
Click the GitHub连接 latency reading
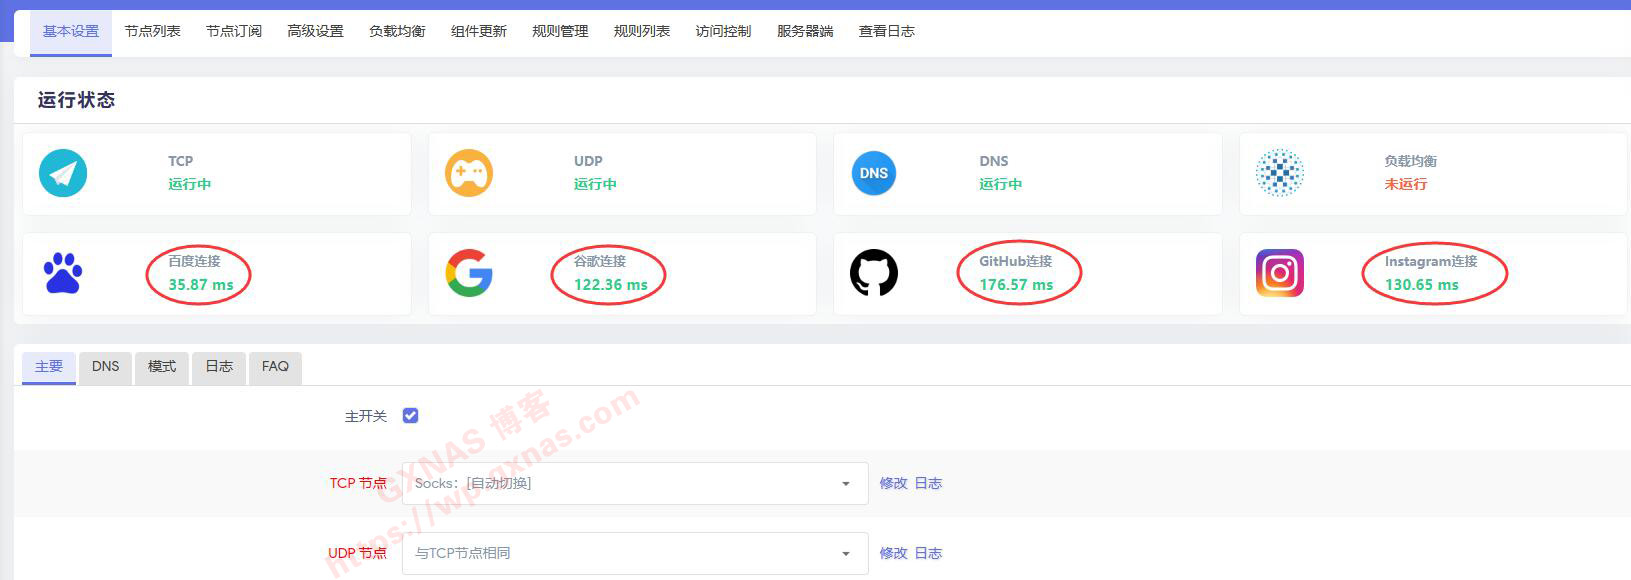[x=1016, y=285]
